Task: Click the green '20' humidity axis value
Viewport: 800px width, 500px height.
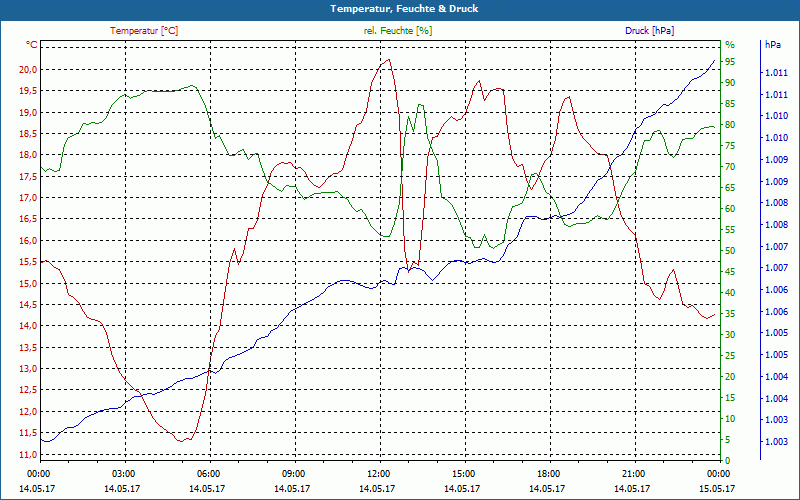Action: click(x=730, y=377)
